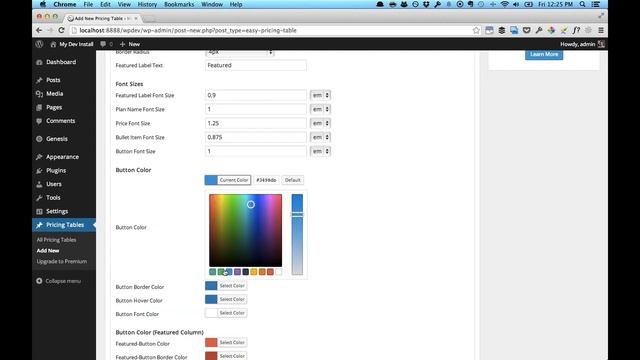Click Select Color for Button Font Color
Image resolution: width=640 pixels, height=360 pixels.
pyautogui.click(x=226, y=313)
